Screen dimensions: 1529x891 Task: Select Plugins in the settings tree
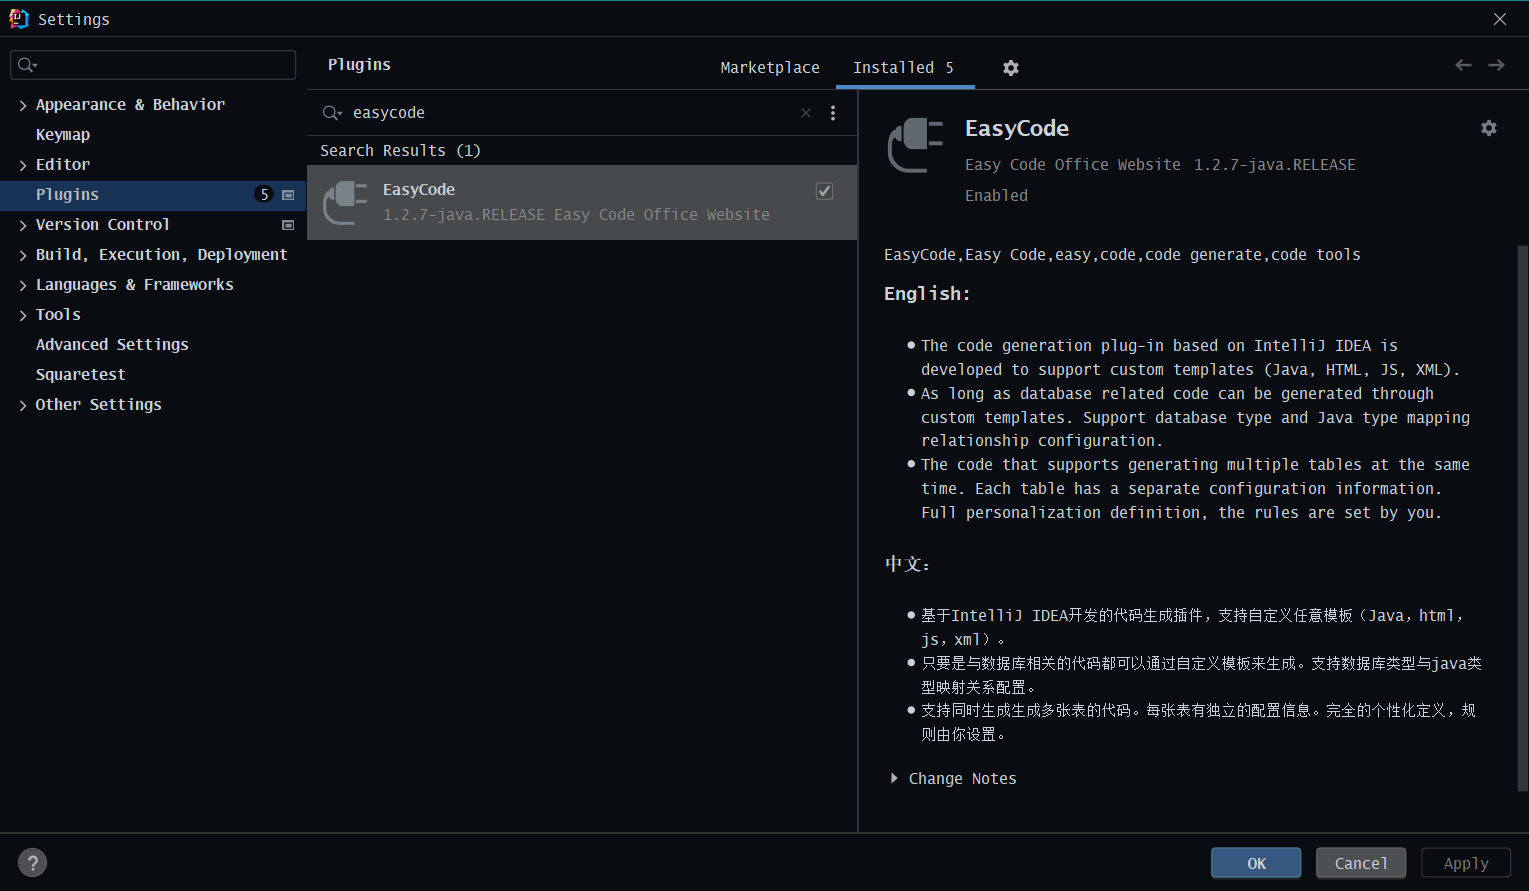click(x=153, y=195)
